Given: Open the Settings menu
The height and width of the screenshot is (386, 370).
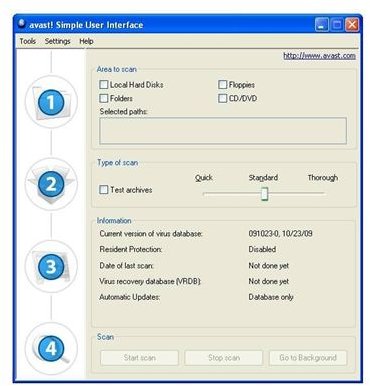Looking at the screenshot, I should pyautogui.click(x=58, y=41).
